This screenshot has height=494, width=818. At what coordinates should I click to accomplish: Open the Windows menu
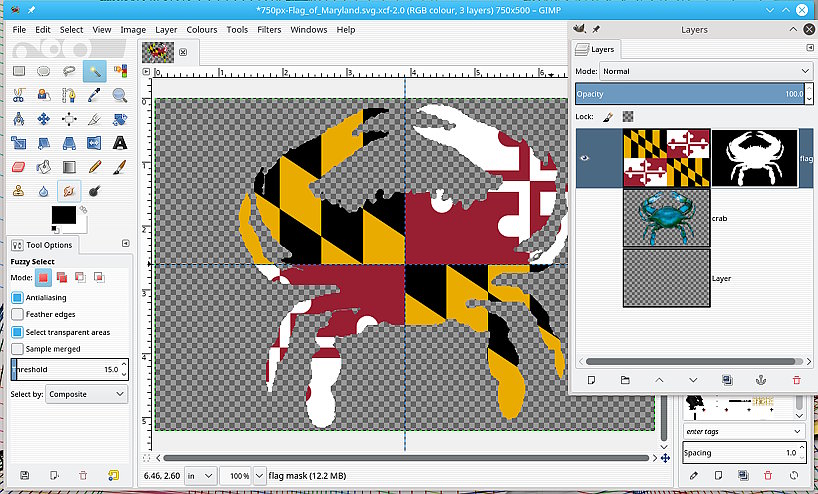(309, 30)
